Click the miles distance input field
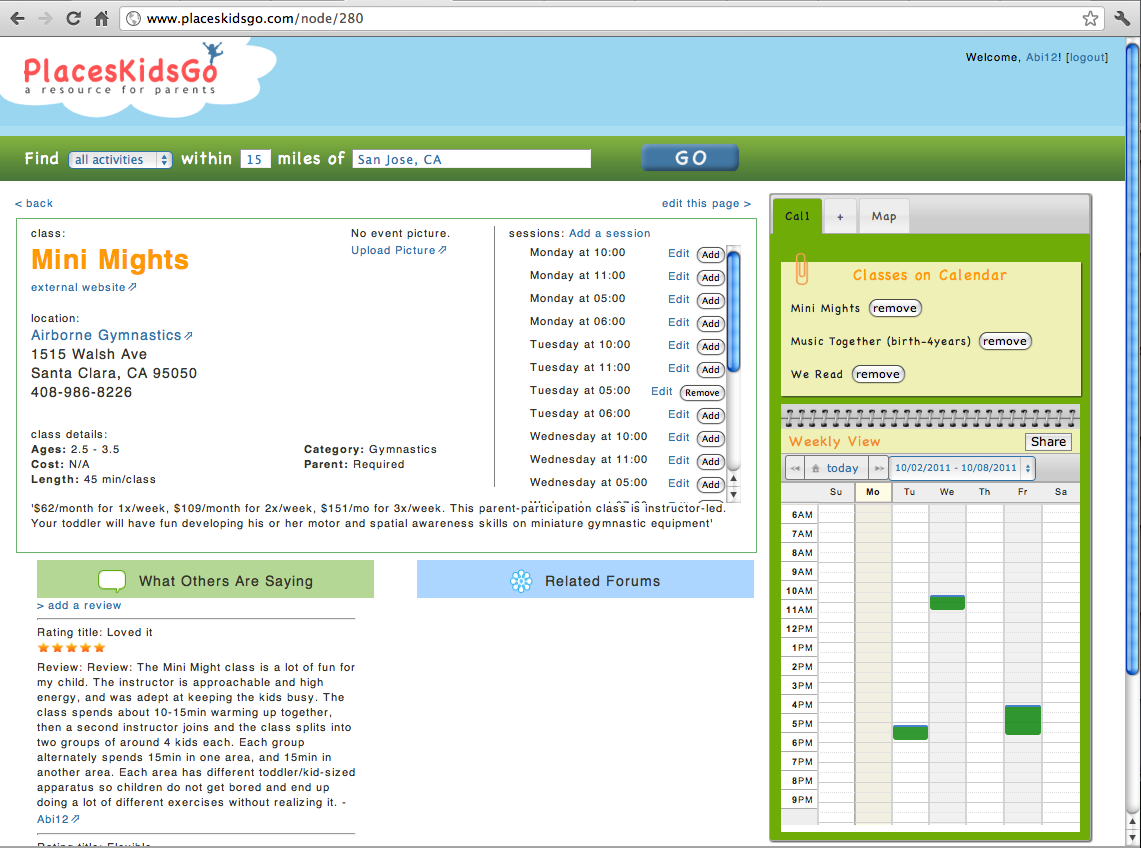 pyautogui.click(x=255, y=159)
